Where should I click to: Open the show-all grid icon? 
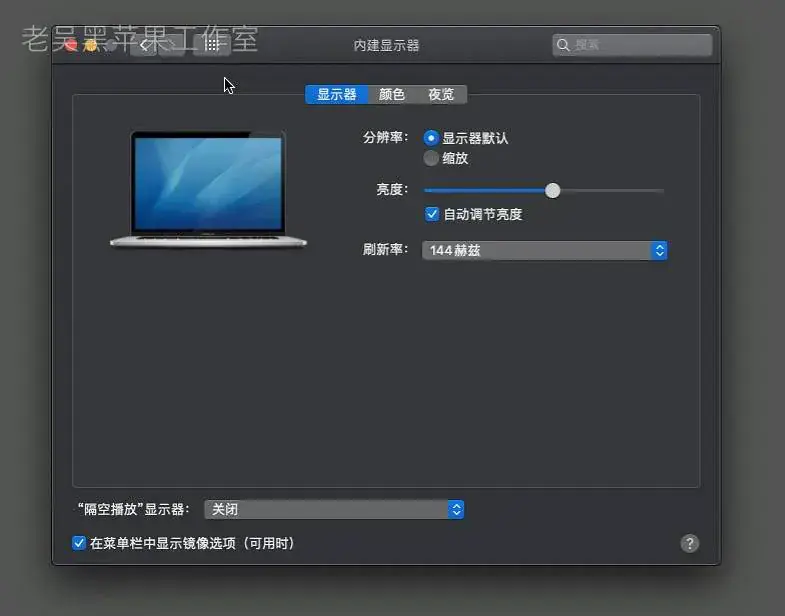[x=212, y=46]
